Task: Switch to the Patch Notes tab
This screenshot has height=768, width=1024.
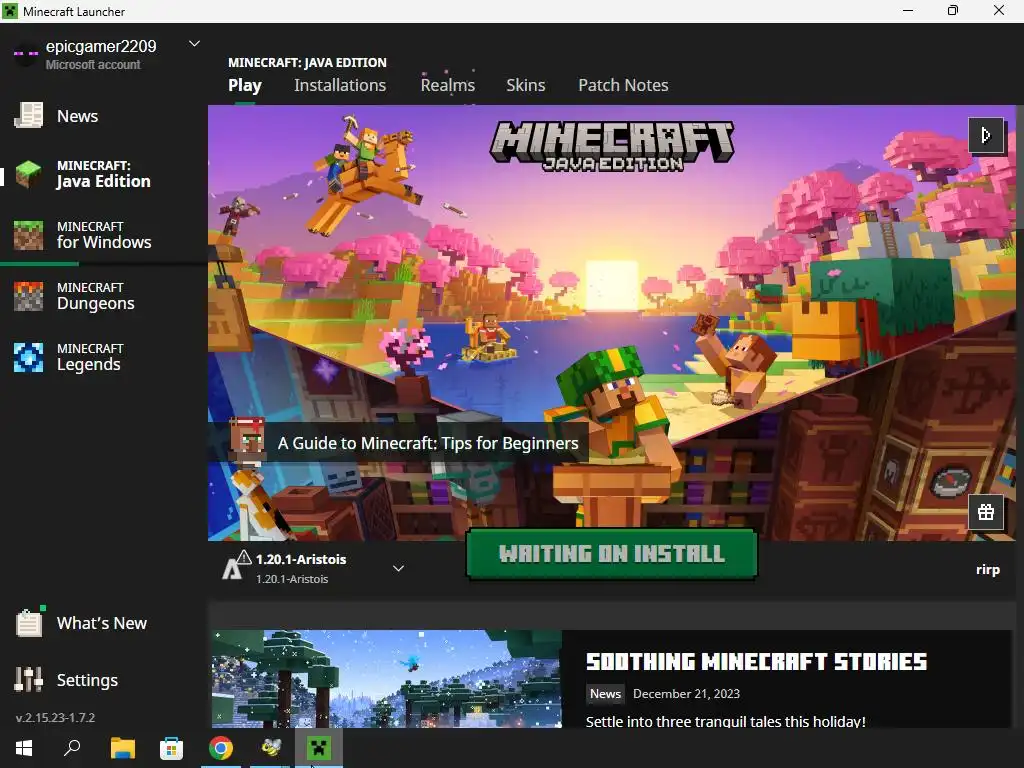Action: coord(623,86)
